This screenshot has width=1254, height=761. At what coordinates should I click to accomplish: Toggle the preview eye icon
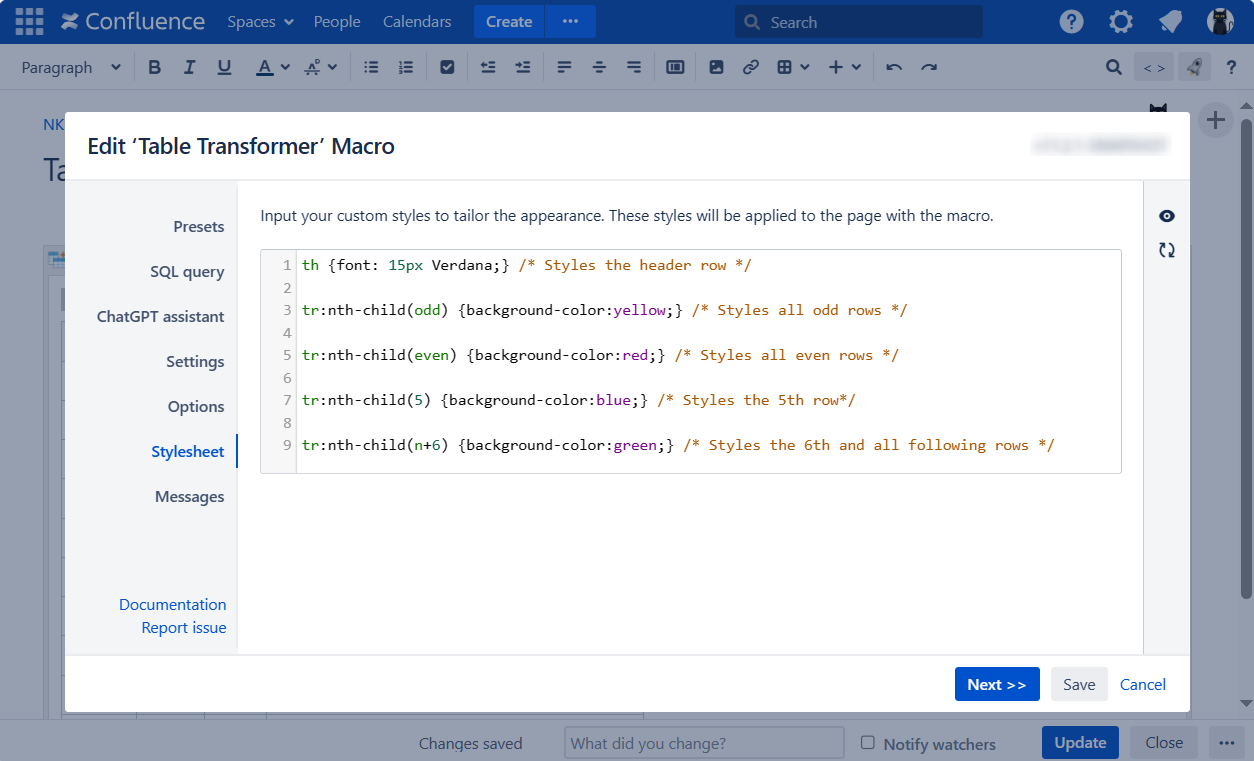click(1166, 216)
